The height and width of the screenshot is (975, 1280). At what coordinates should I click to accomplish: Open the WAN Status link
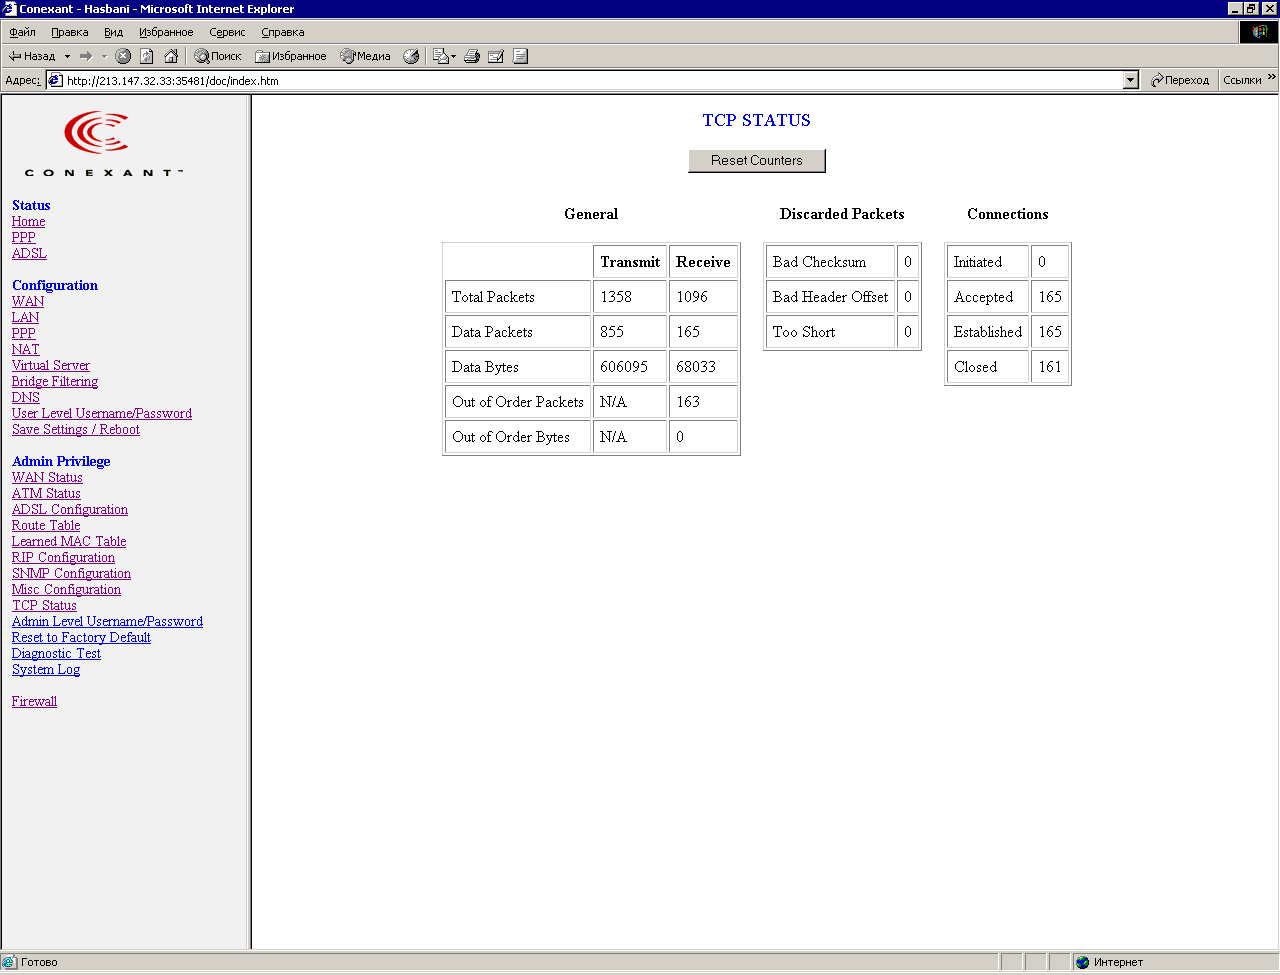[47, 477]
